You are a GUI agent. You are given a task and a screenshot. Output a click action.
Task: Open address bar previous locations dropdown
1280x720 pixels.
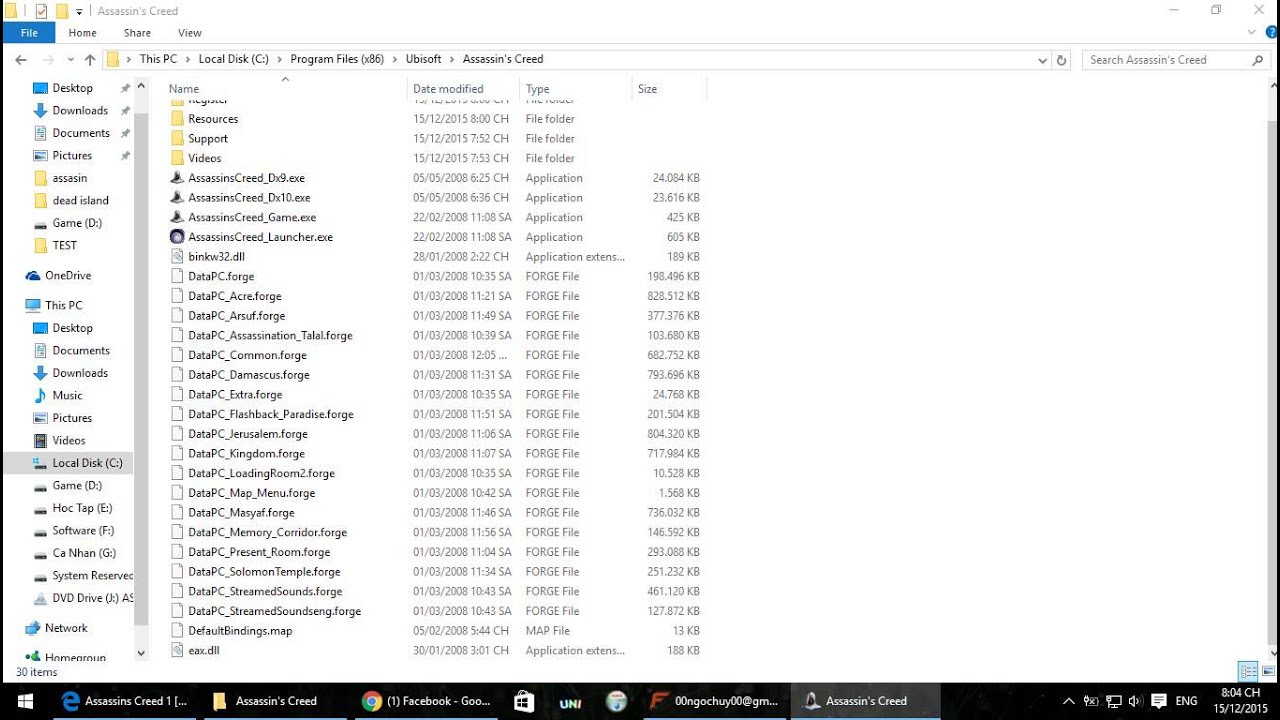1043,60
